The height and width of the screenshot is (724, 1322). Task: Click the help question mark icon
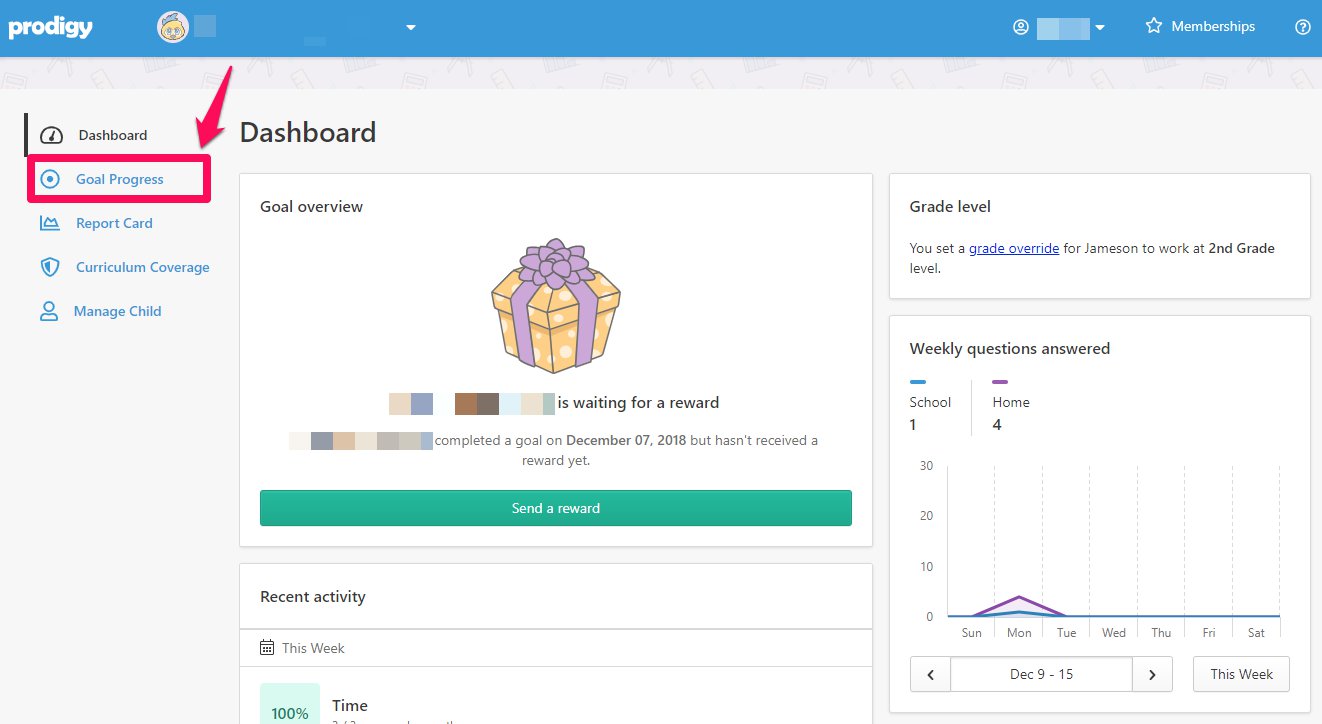tap(1303, 27)
